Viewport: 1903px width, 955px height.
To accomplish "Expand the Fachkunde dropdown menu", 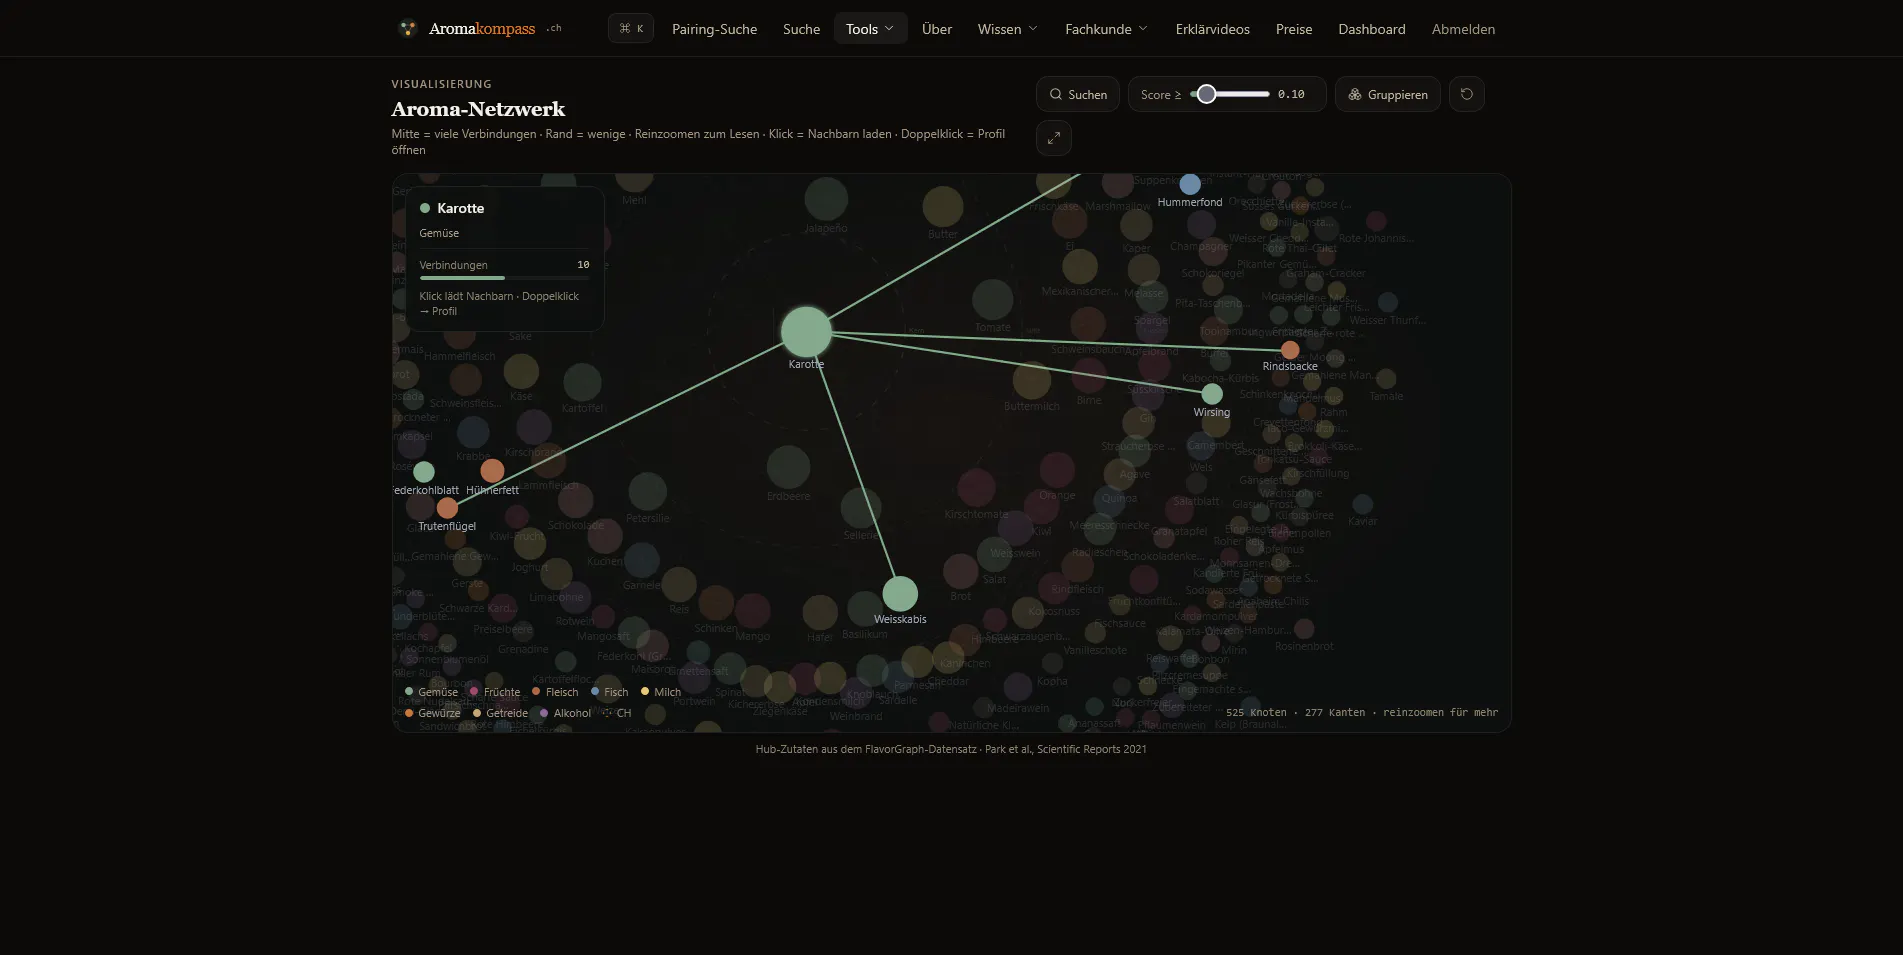I will pyautogui.click(x=1106, y=29).
